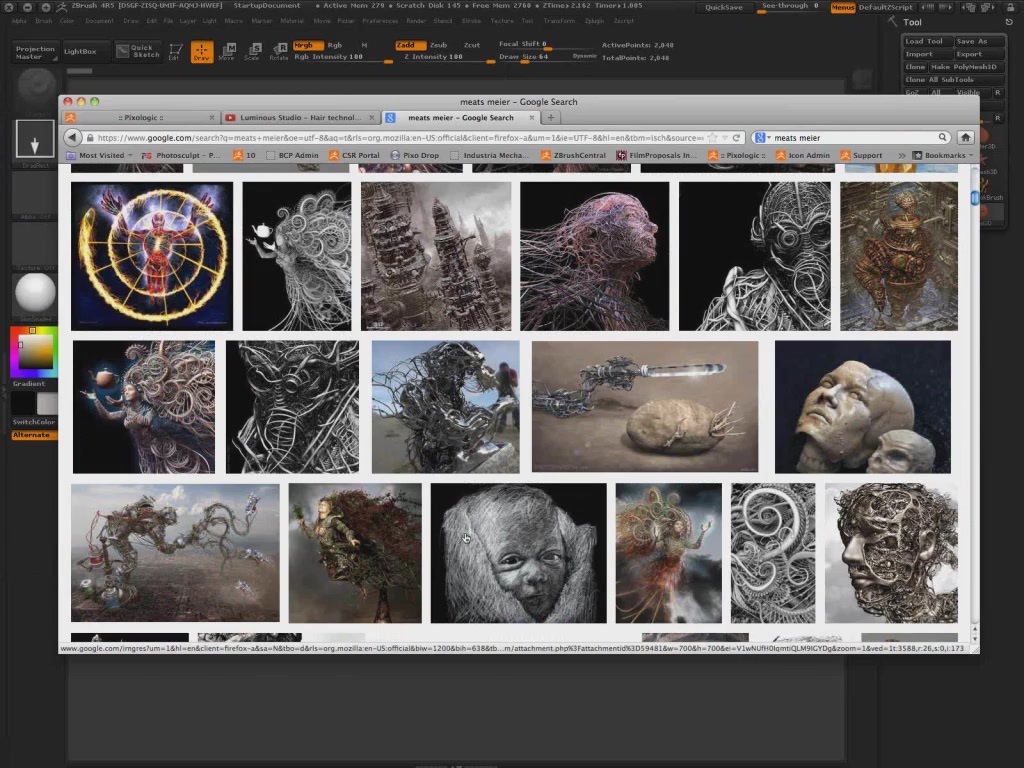
Task: Activate Draw mode in ZBrush toolbar
Action: pos(201,52)
